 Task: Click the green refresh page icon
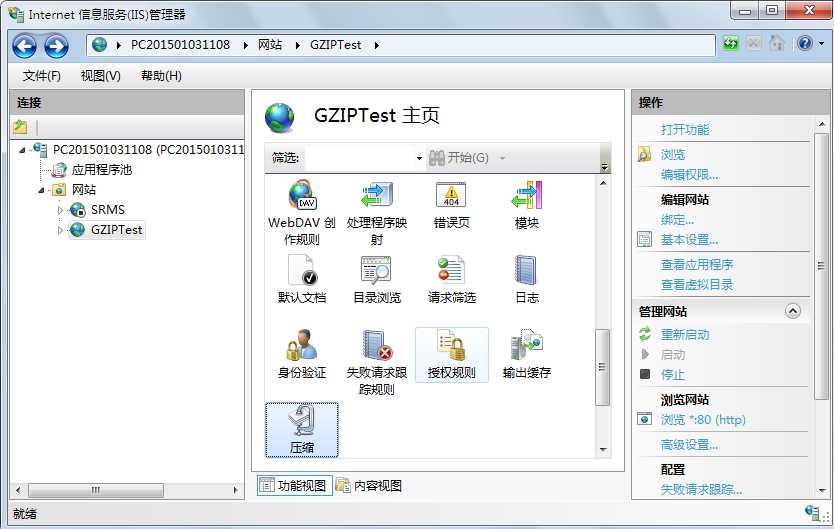click(730, 43)
